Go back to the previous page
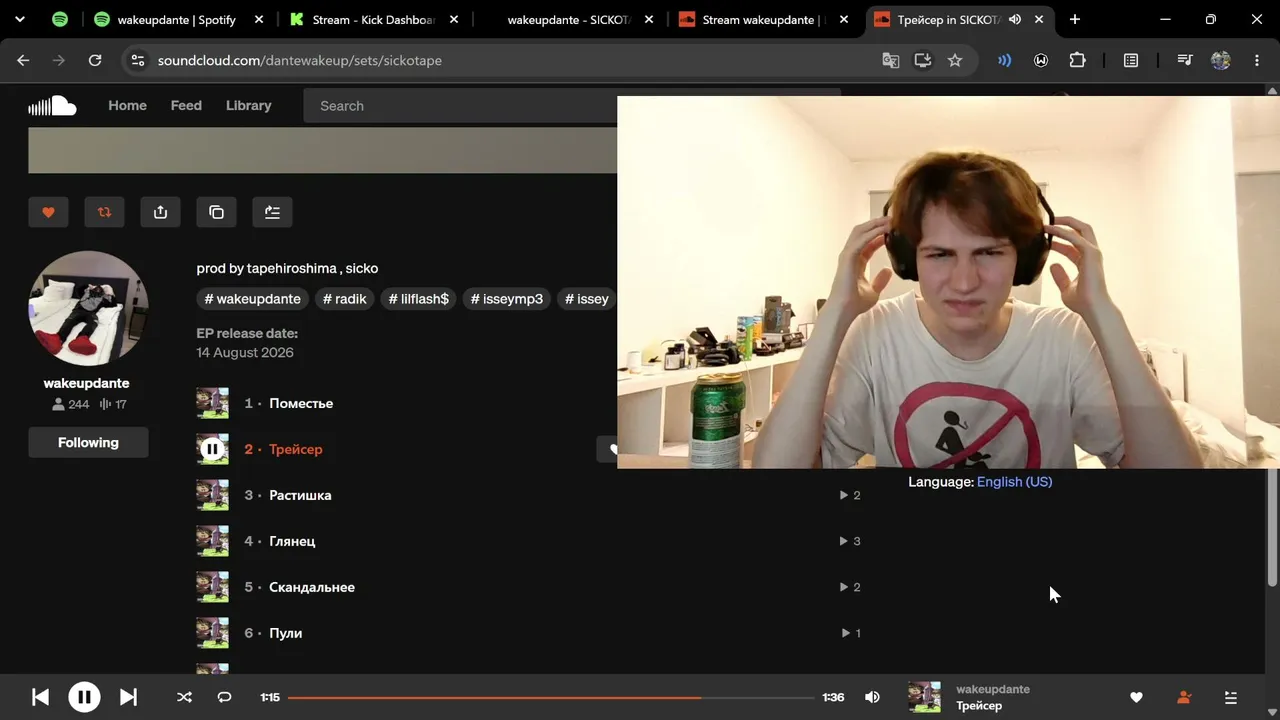The width and height of the screenshot is (1280, 720). [x=23, y=60]
